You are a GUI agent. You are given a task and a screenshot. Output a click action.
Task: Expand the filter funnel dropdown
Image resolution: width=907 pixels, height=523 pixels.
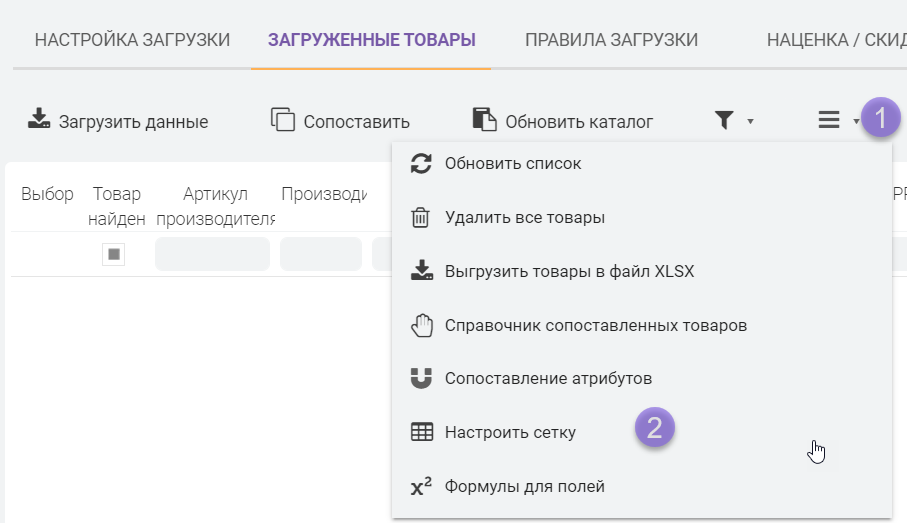[733, 121]
